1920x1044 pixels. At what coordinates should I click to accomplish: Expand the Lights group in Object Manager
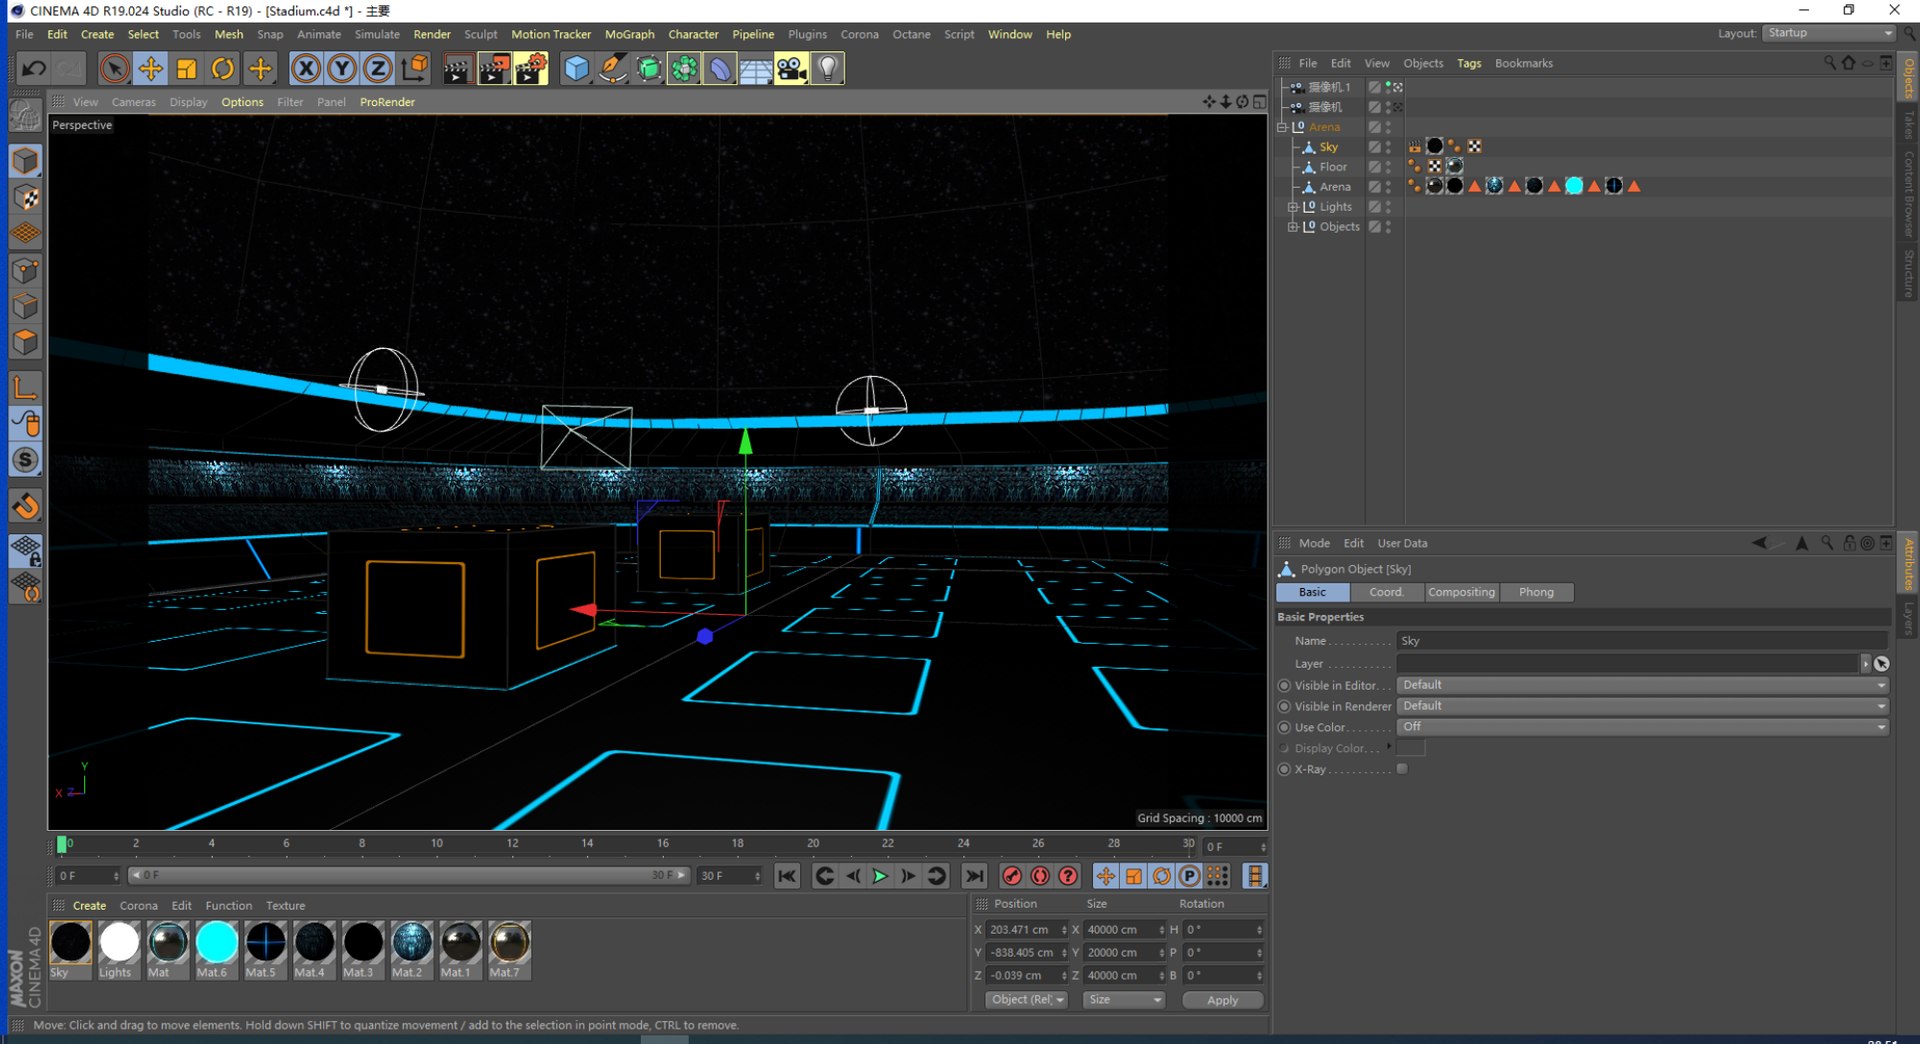[x=1292, y=207]
